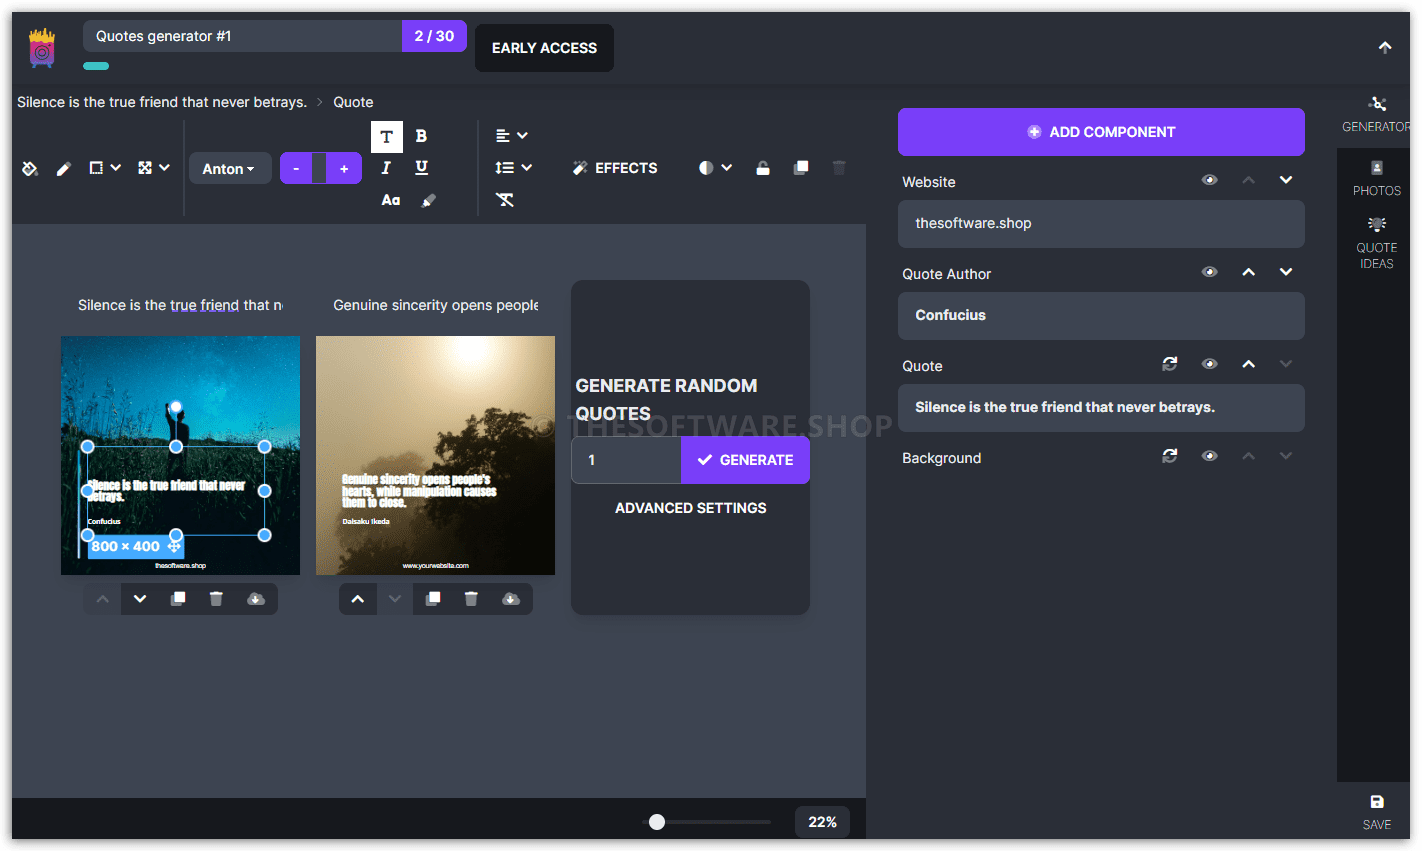
Task: Underline the selected quote text
Action: coord(421,168)
